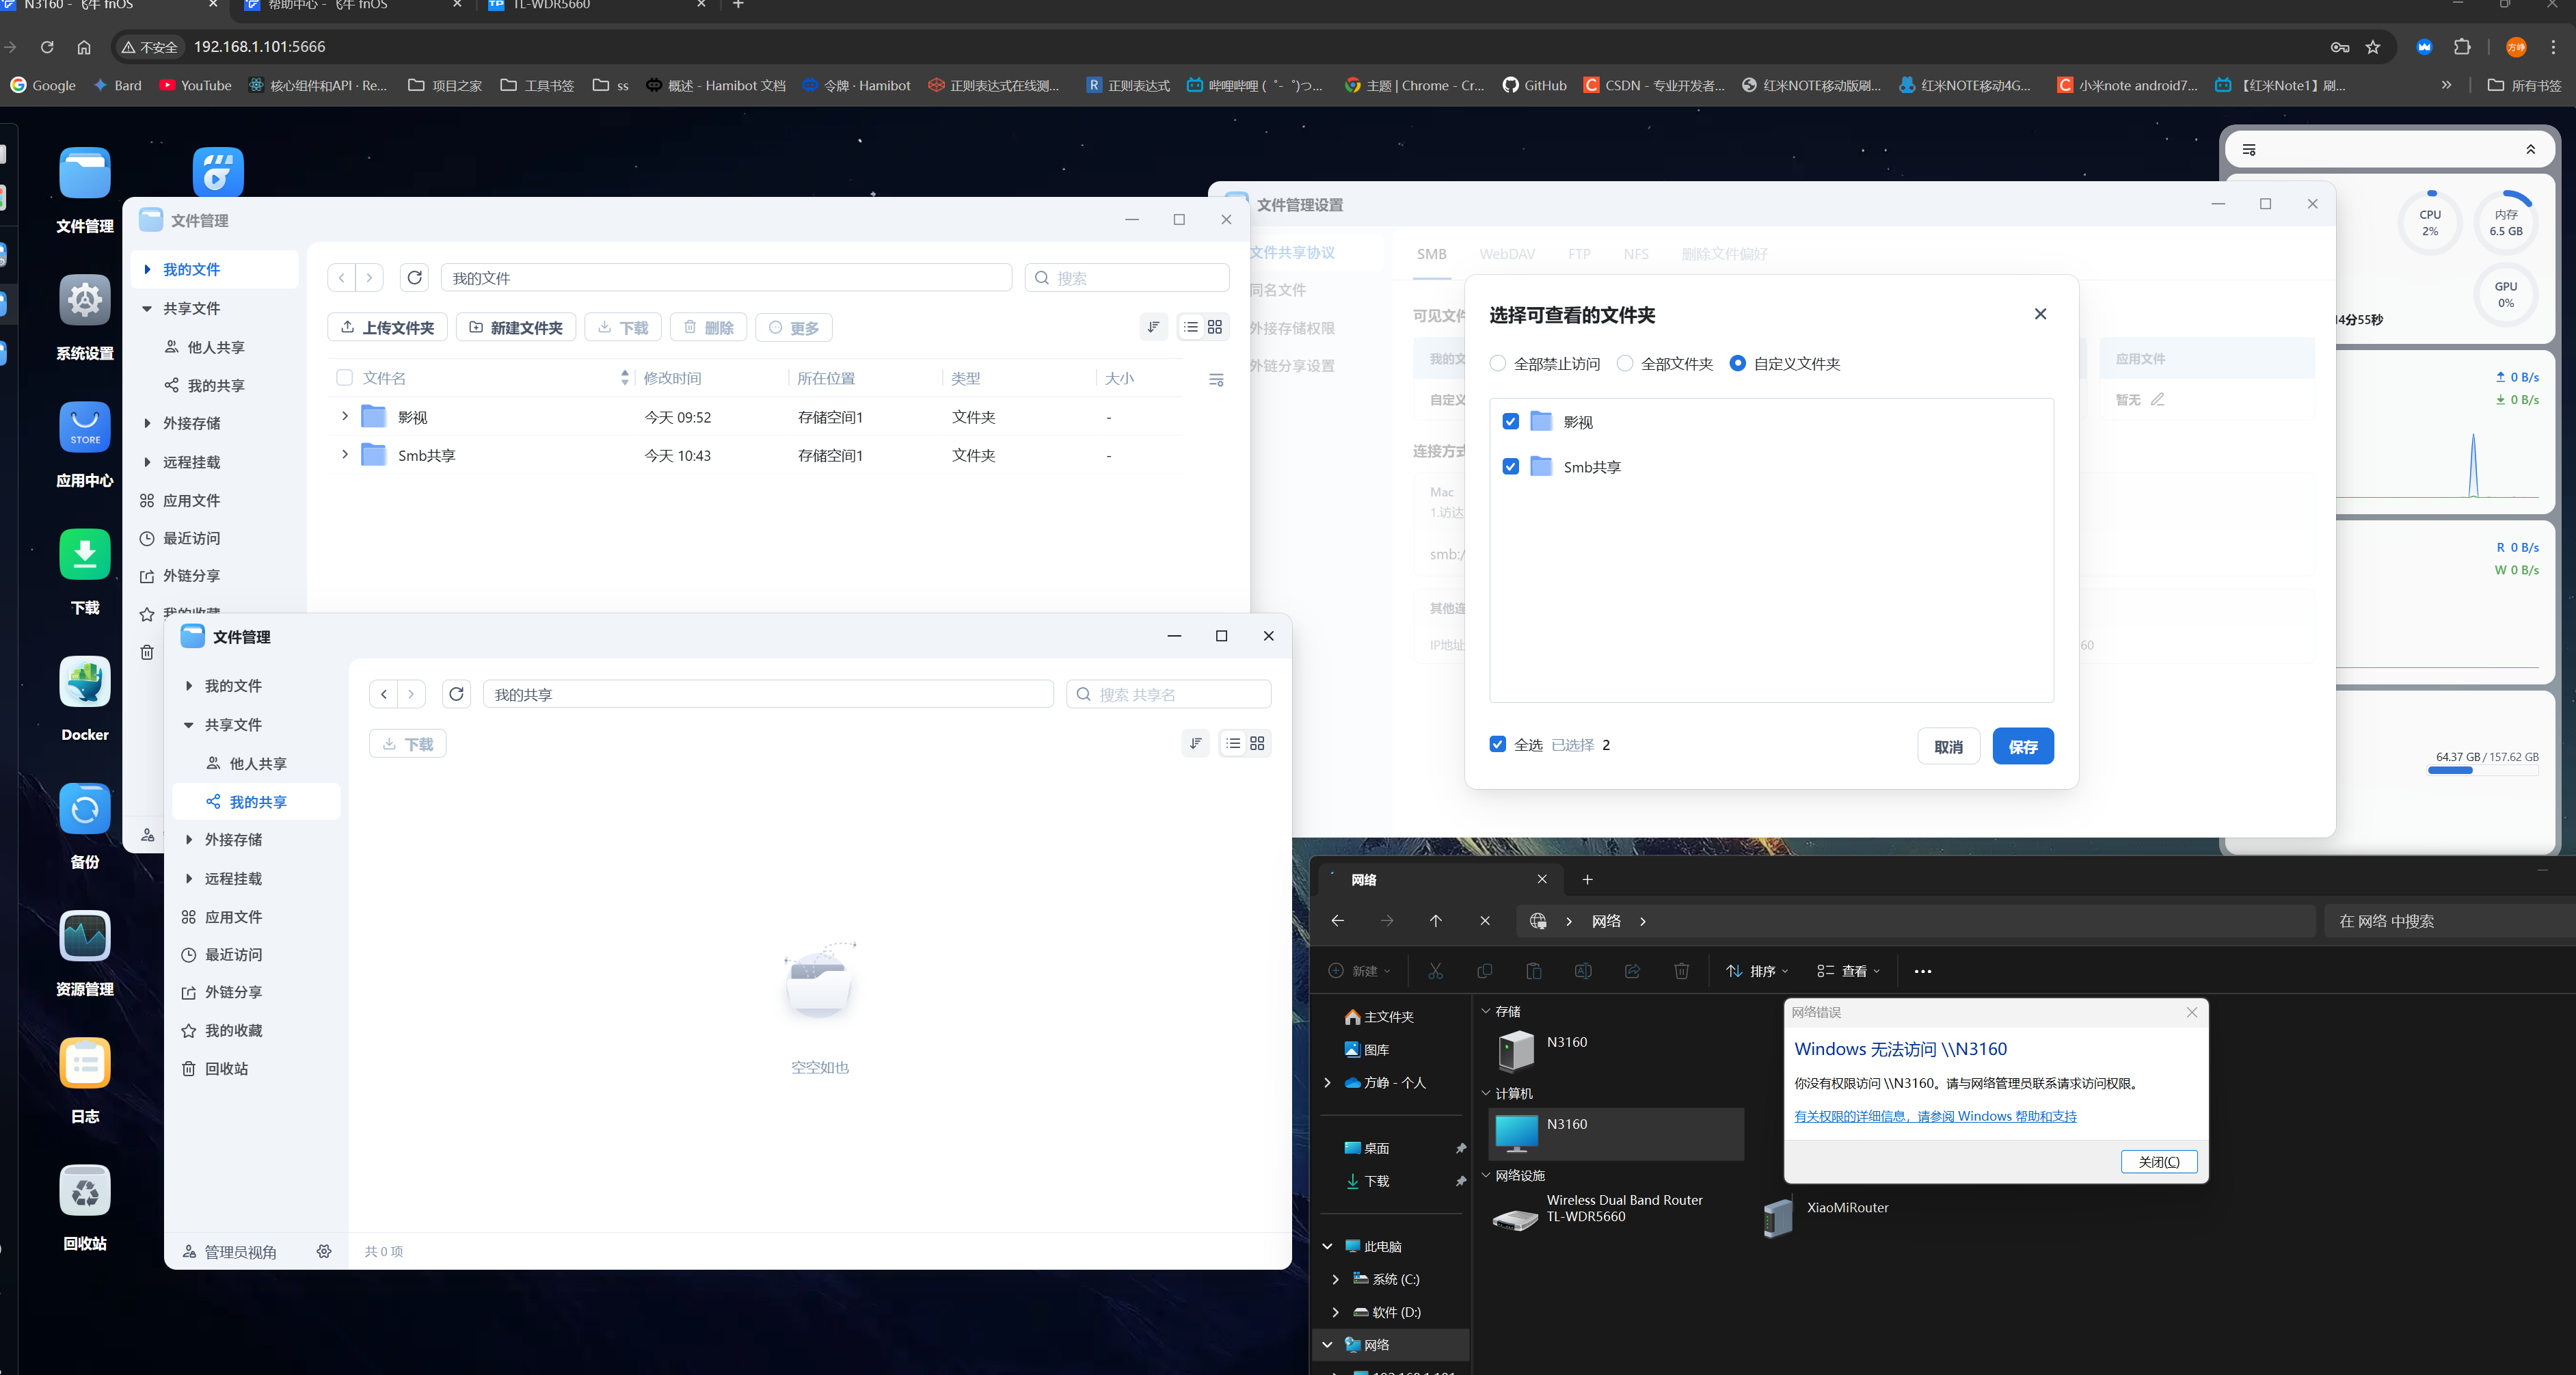Image resolution: width=2576 pixels, height=1375 pixels.
Task: Click the Windows Explorer up arrow
Action: coord(1436,921)
